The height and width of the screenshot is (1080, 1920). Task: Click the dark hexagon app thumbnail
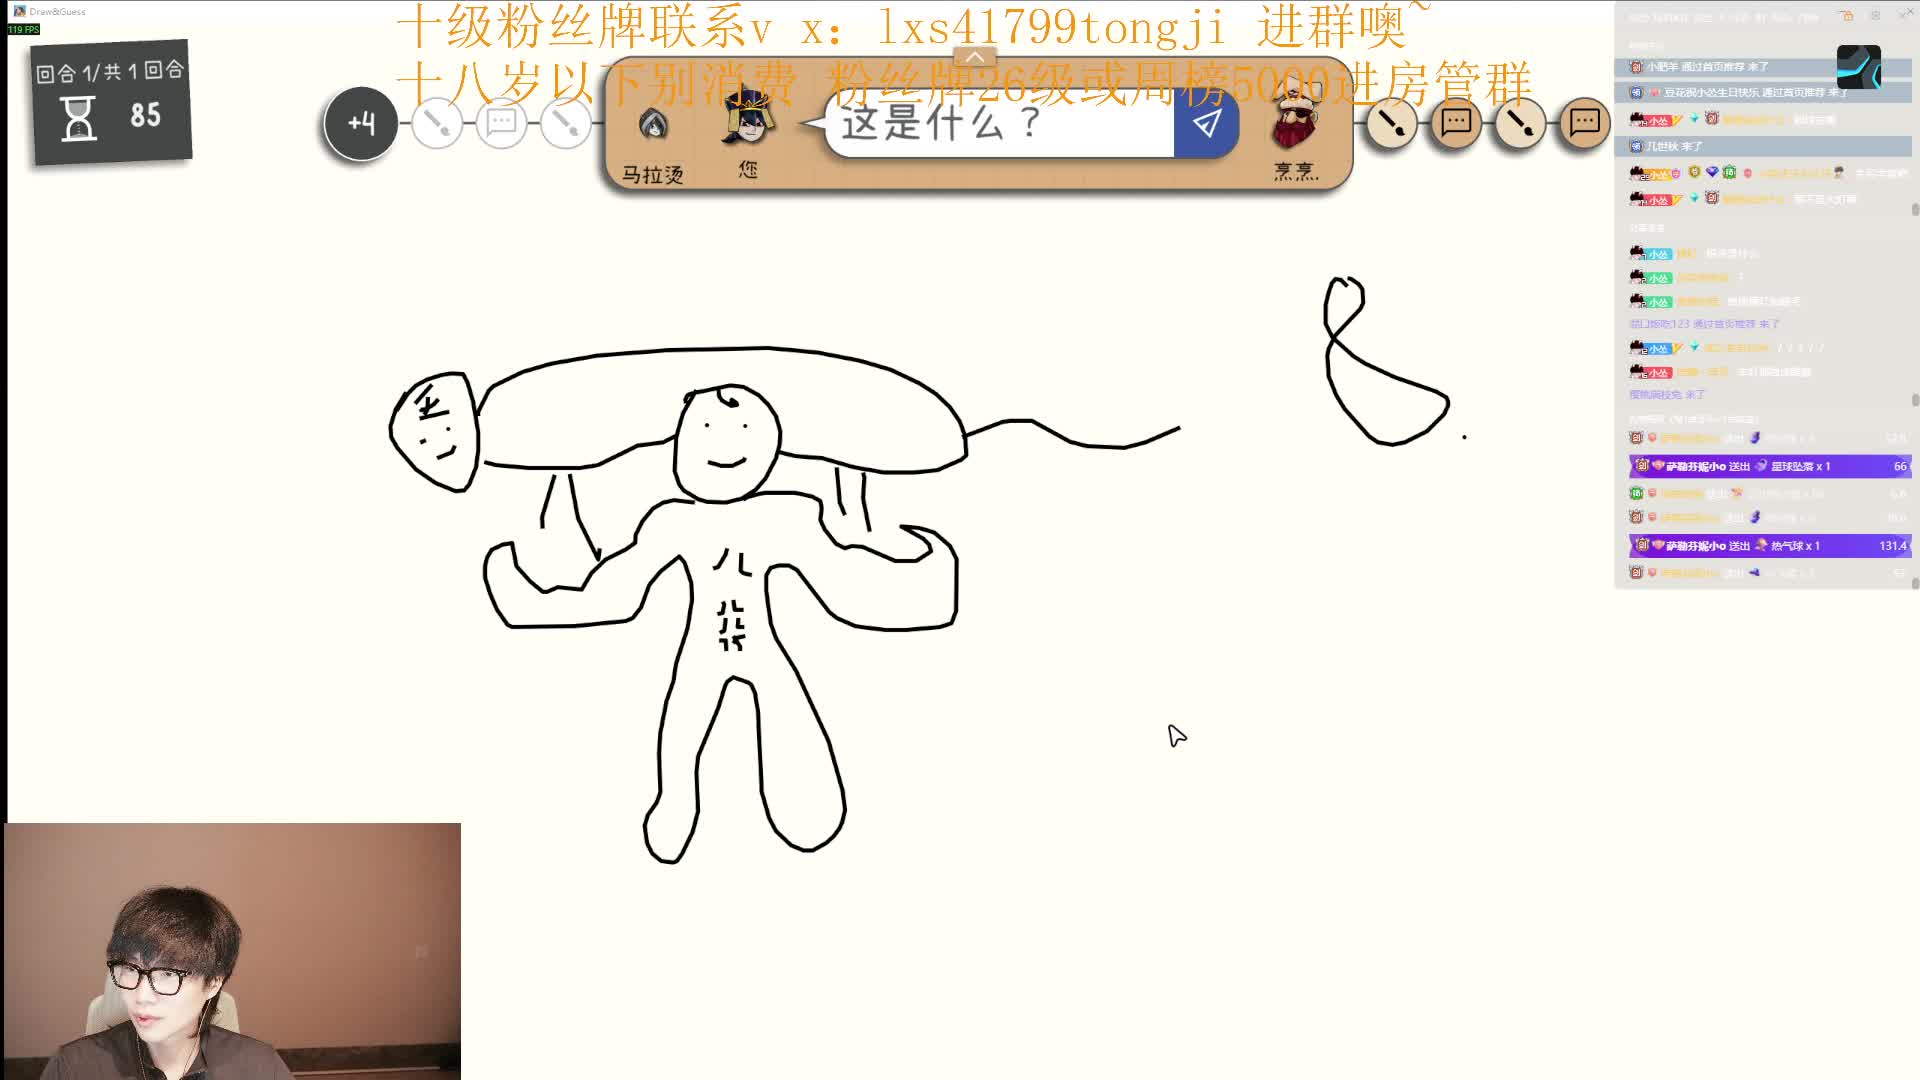coord(1858,66)
